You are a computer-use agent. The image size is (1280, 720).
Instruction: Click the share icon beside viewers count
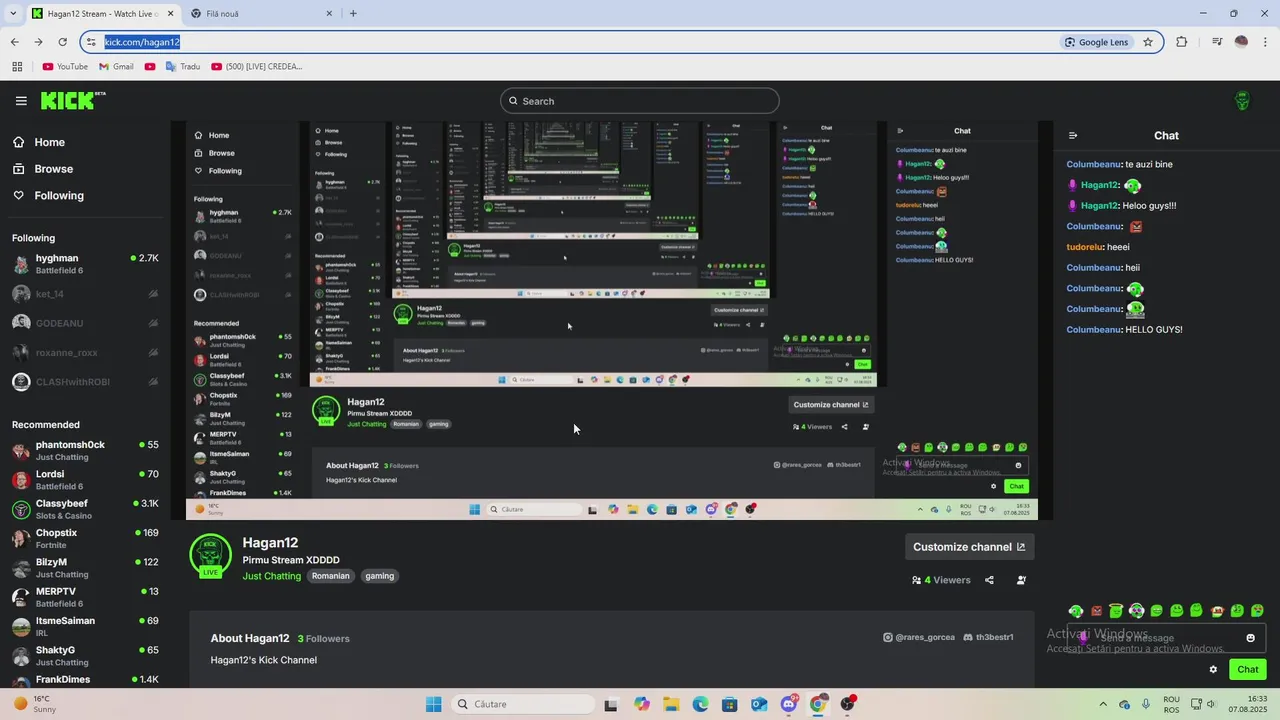click(989, 580)
